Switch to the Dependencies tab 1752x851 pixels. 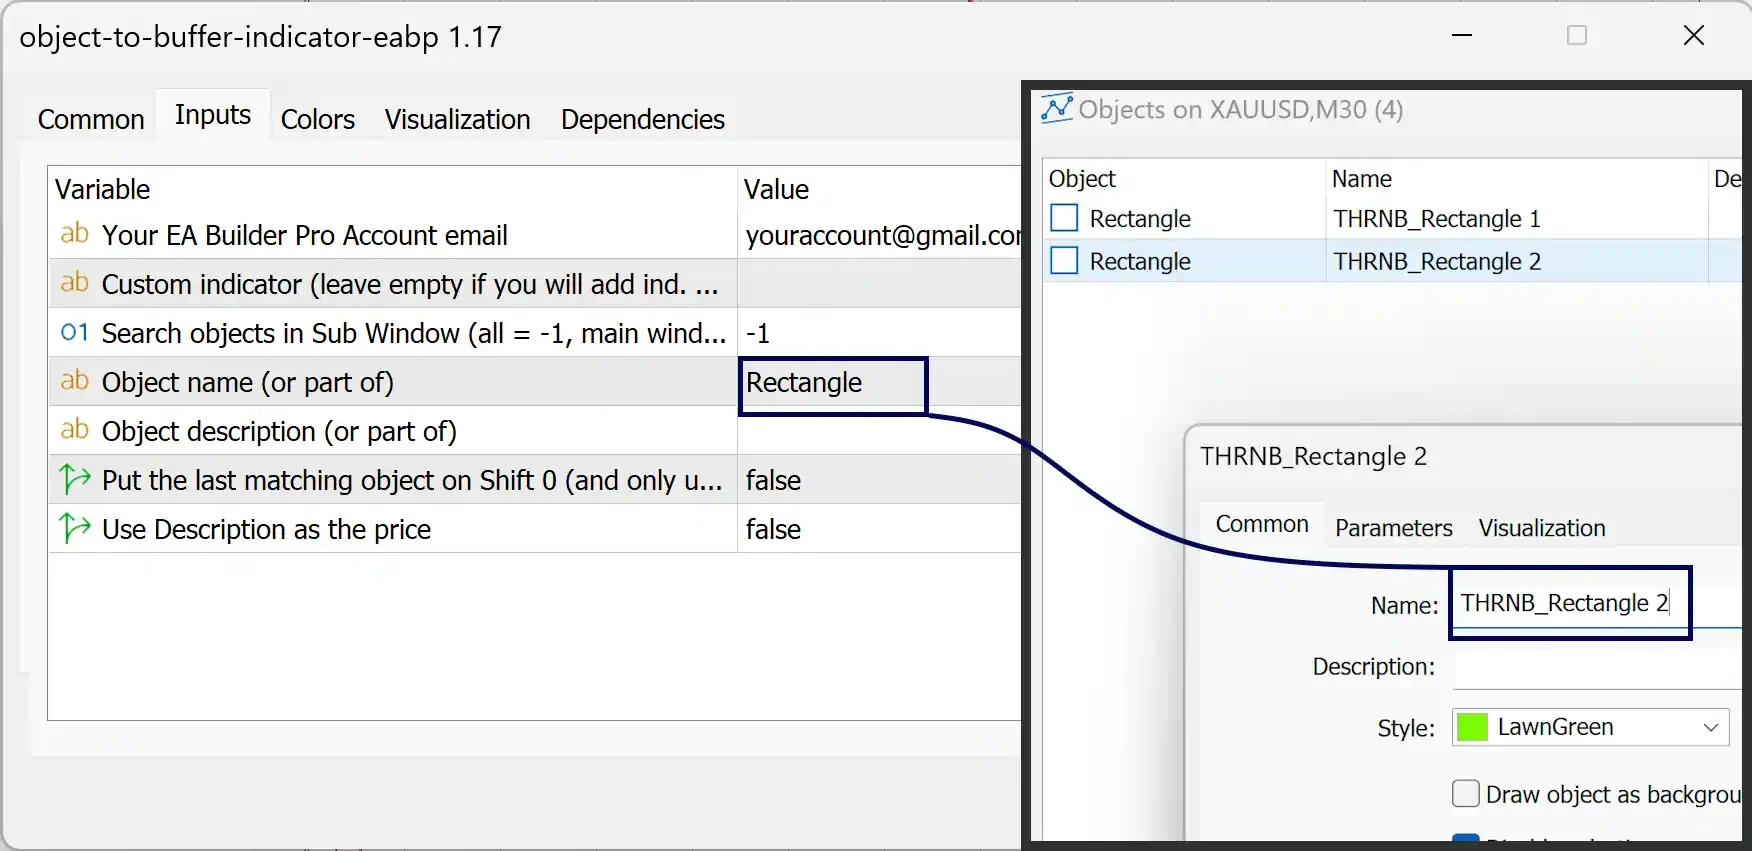(x=643, y=119)
